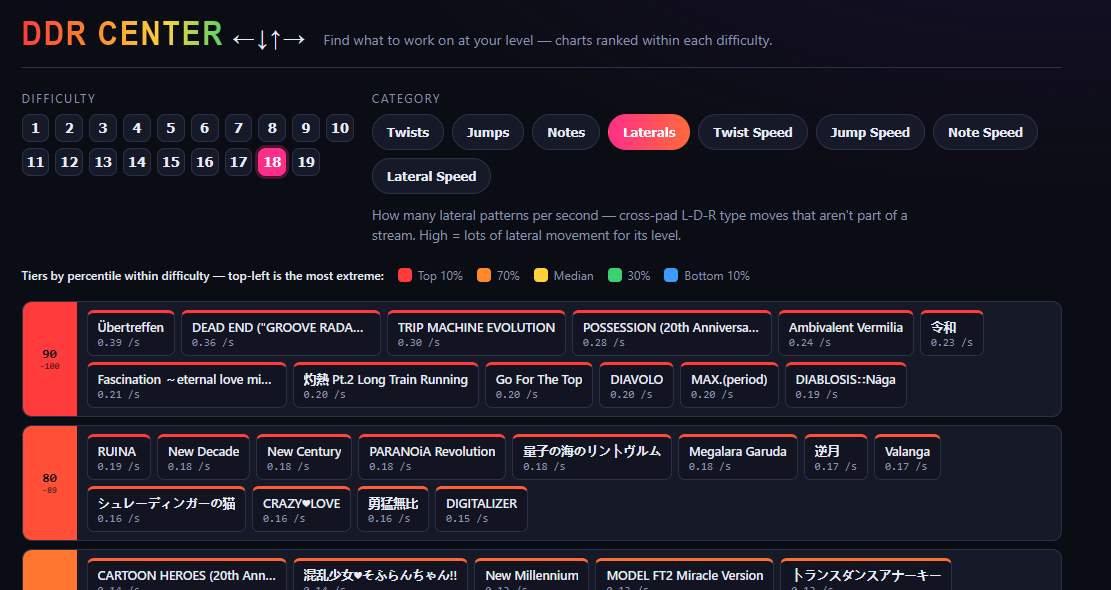This screenshot has width=1111, height=590.
Task: Select difficulty level 5
Action: point(171,128)
